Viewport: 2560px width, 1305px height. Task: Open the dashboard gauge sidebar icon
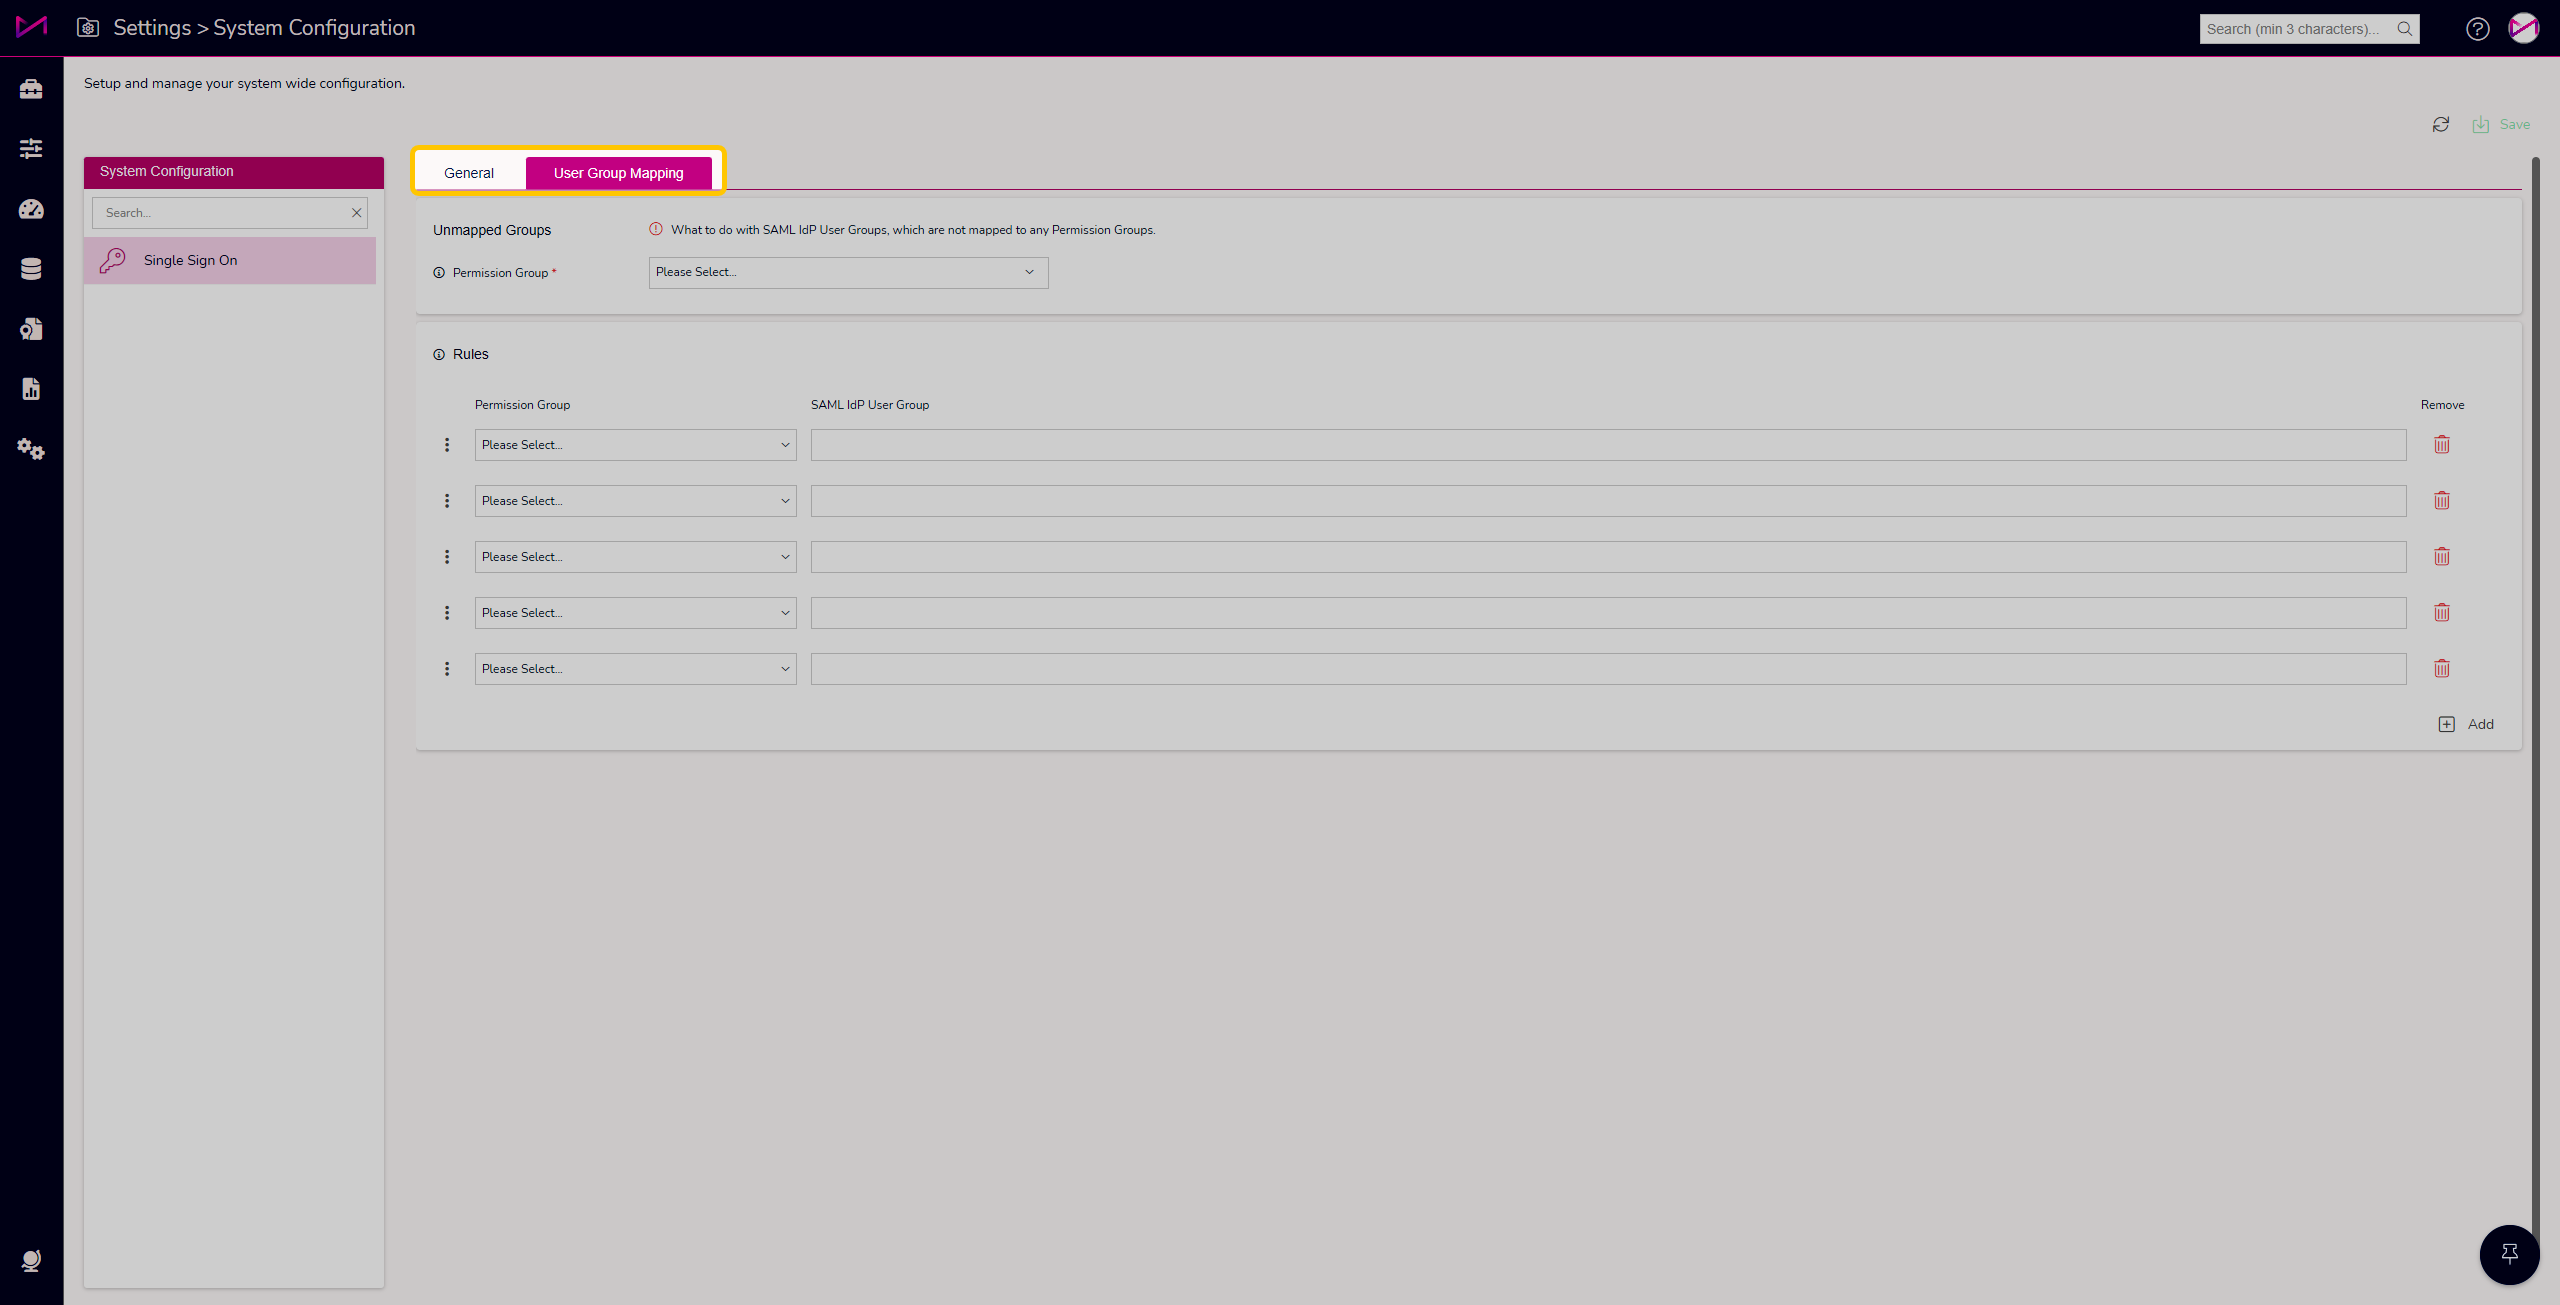tap(31, 209)
